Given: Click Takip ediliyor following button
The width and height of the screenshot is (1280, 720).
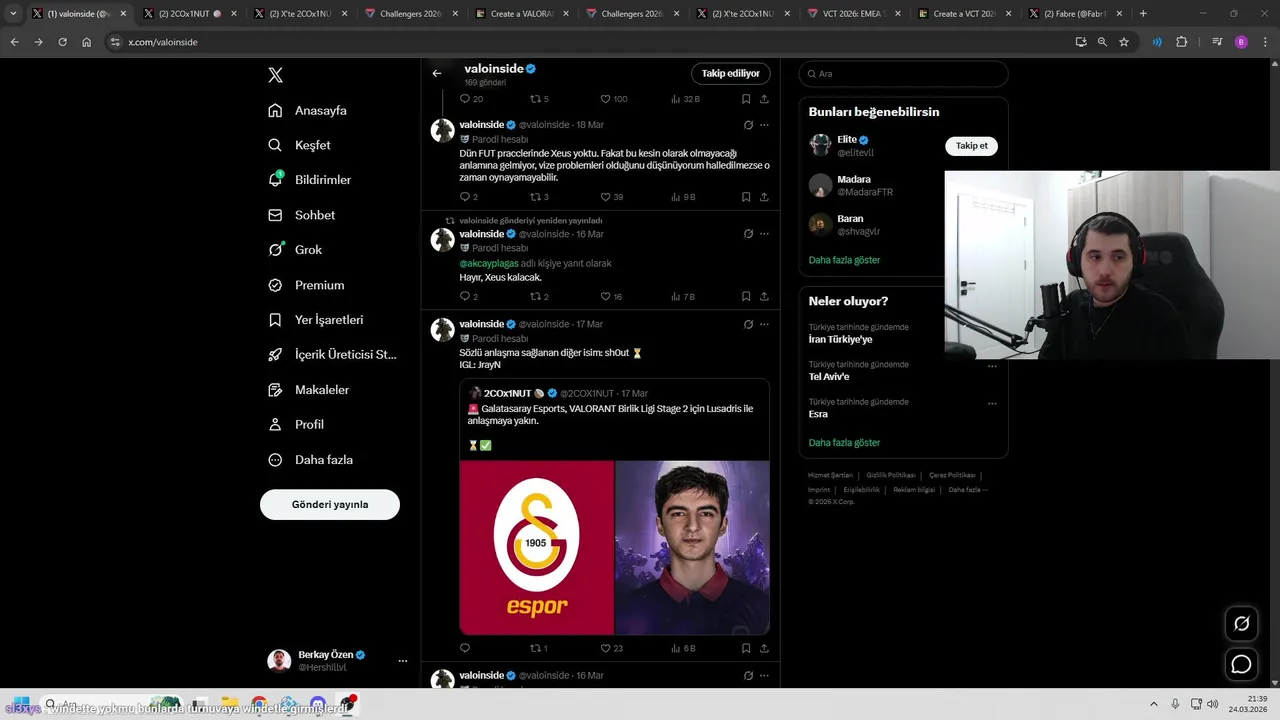Looking at the screenshot, I should (x=730, y=73).
